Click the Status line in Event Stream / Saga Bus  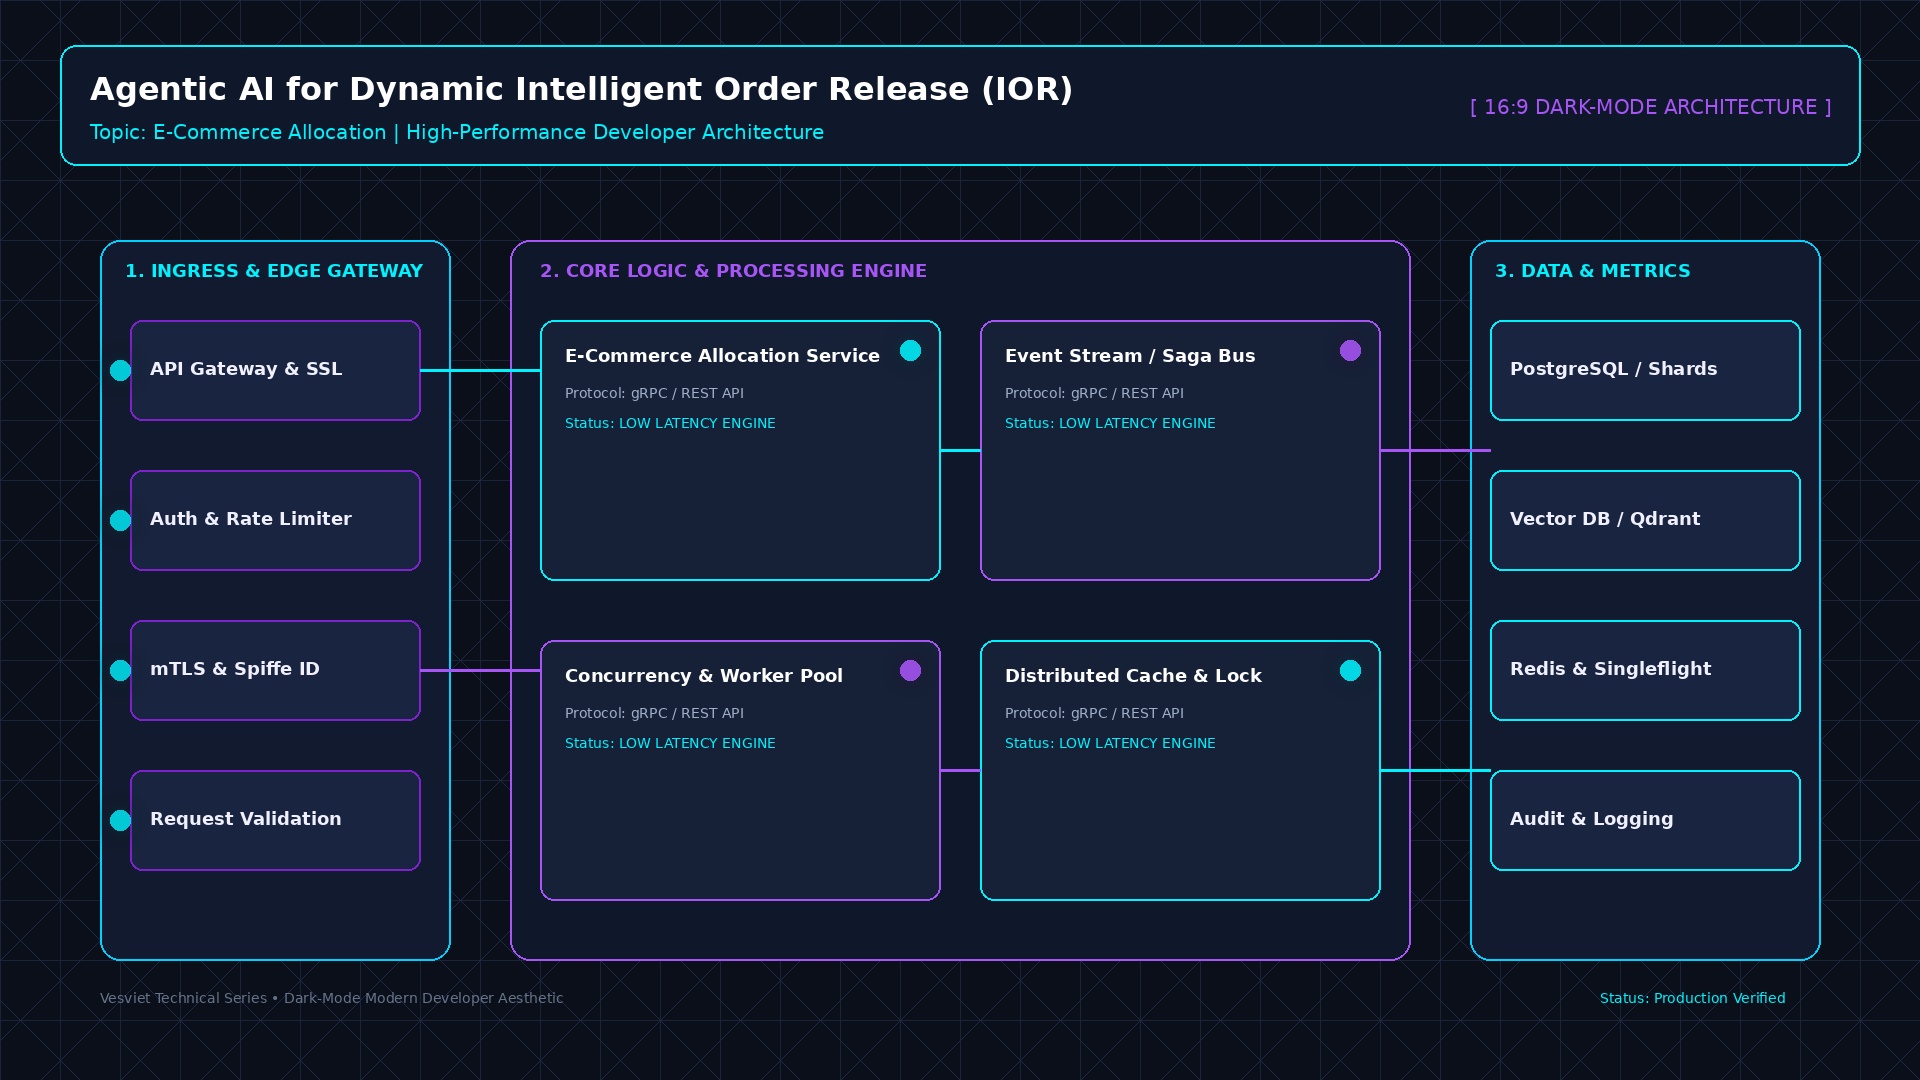pyautogui.click(x=1110, y=423)
